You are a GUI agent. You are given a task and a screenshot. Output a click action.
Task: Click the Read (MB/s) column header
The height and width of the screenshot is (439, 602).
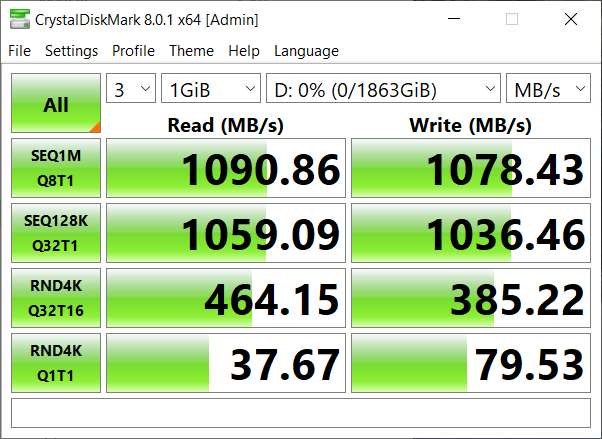[226, 125]
